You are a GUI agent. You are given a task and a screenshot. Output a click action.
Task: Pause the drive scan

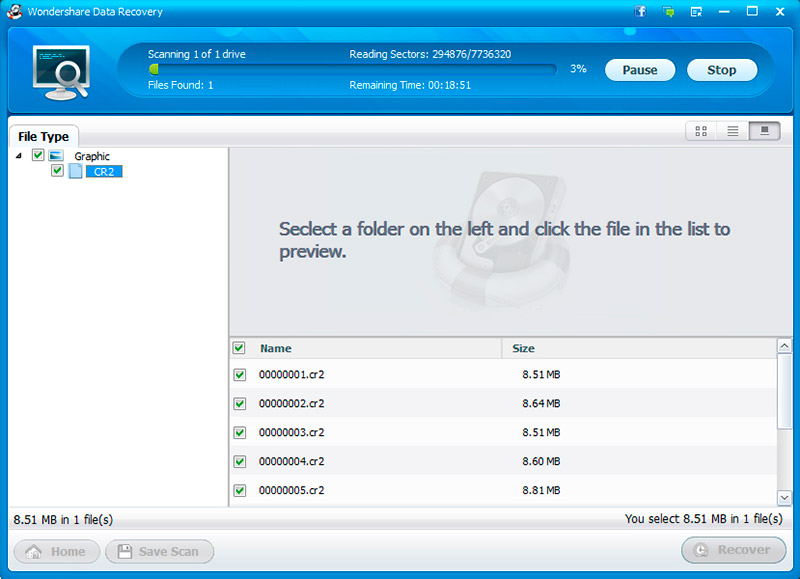639,70
